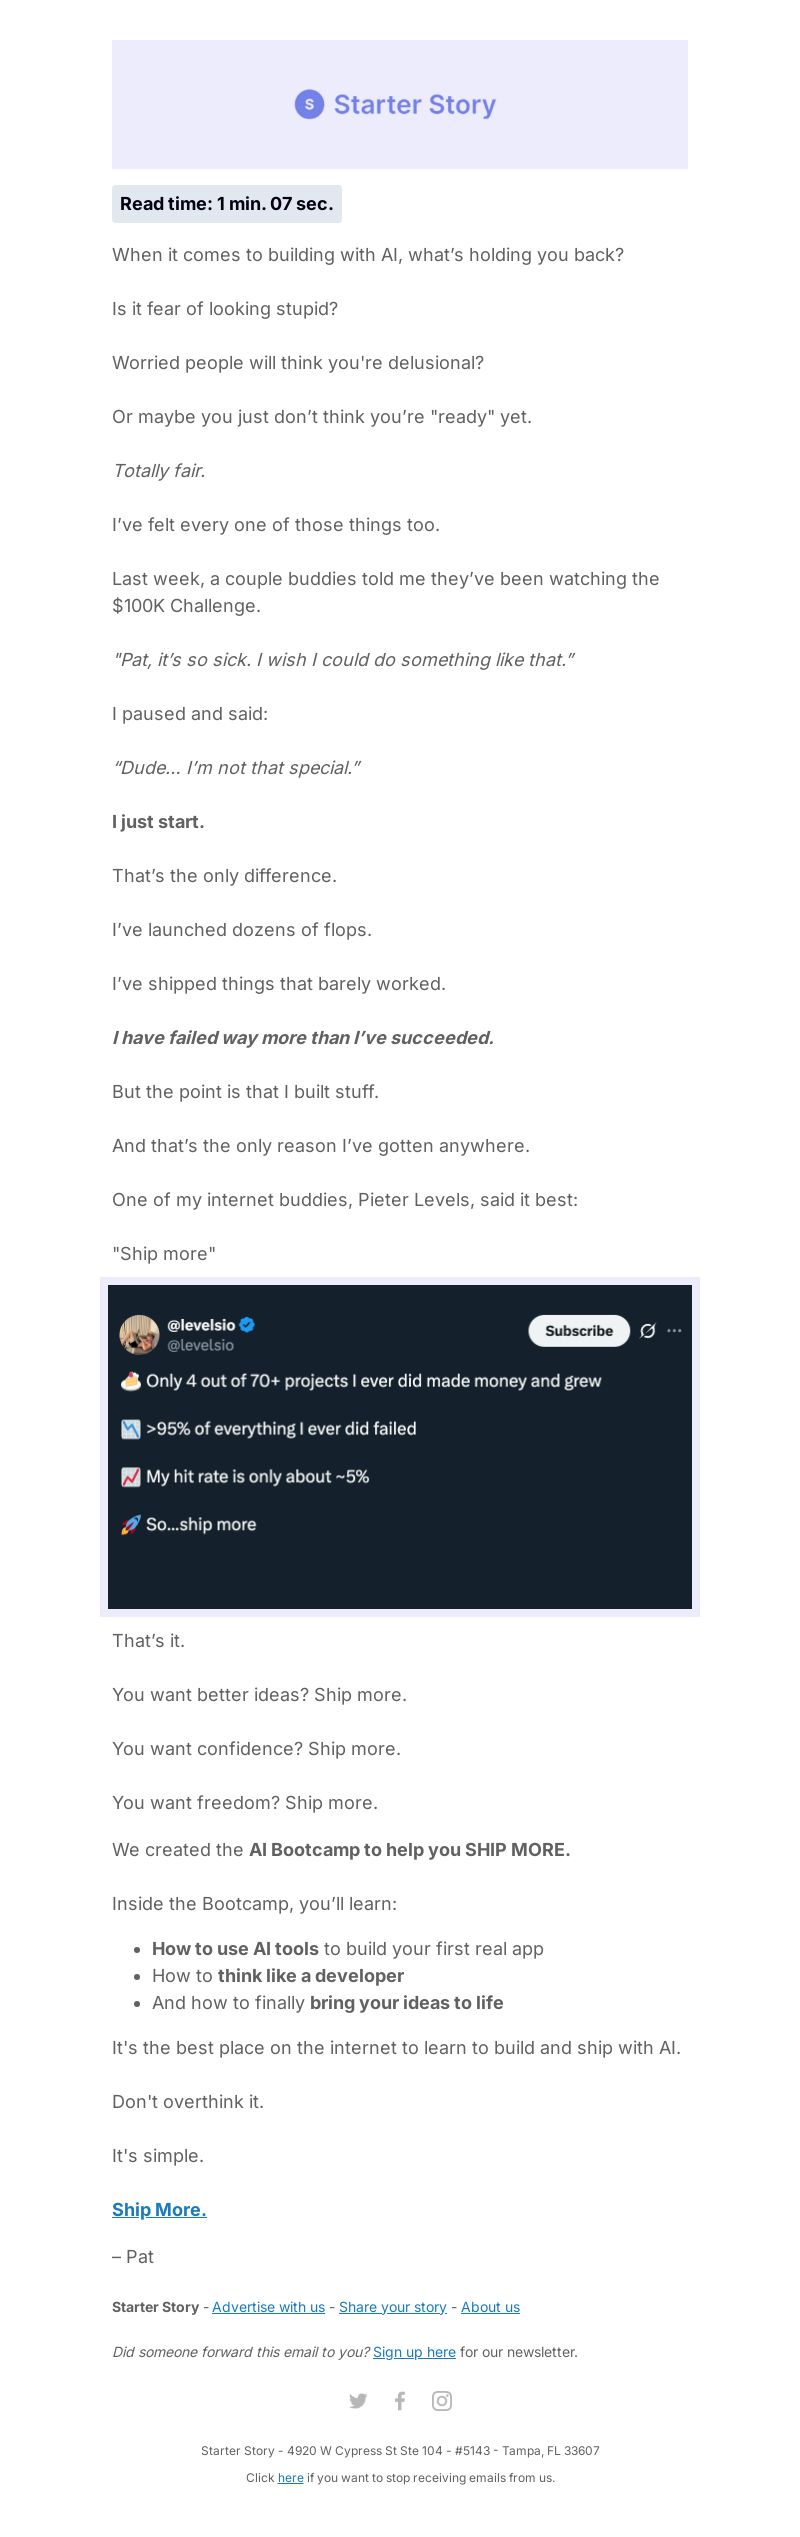This screenshot has height=2537, width=800.
Task: Click the gray @levelsio handle text
Action: [x=200, y=1346]
